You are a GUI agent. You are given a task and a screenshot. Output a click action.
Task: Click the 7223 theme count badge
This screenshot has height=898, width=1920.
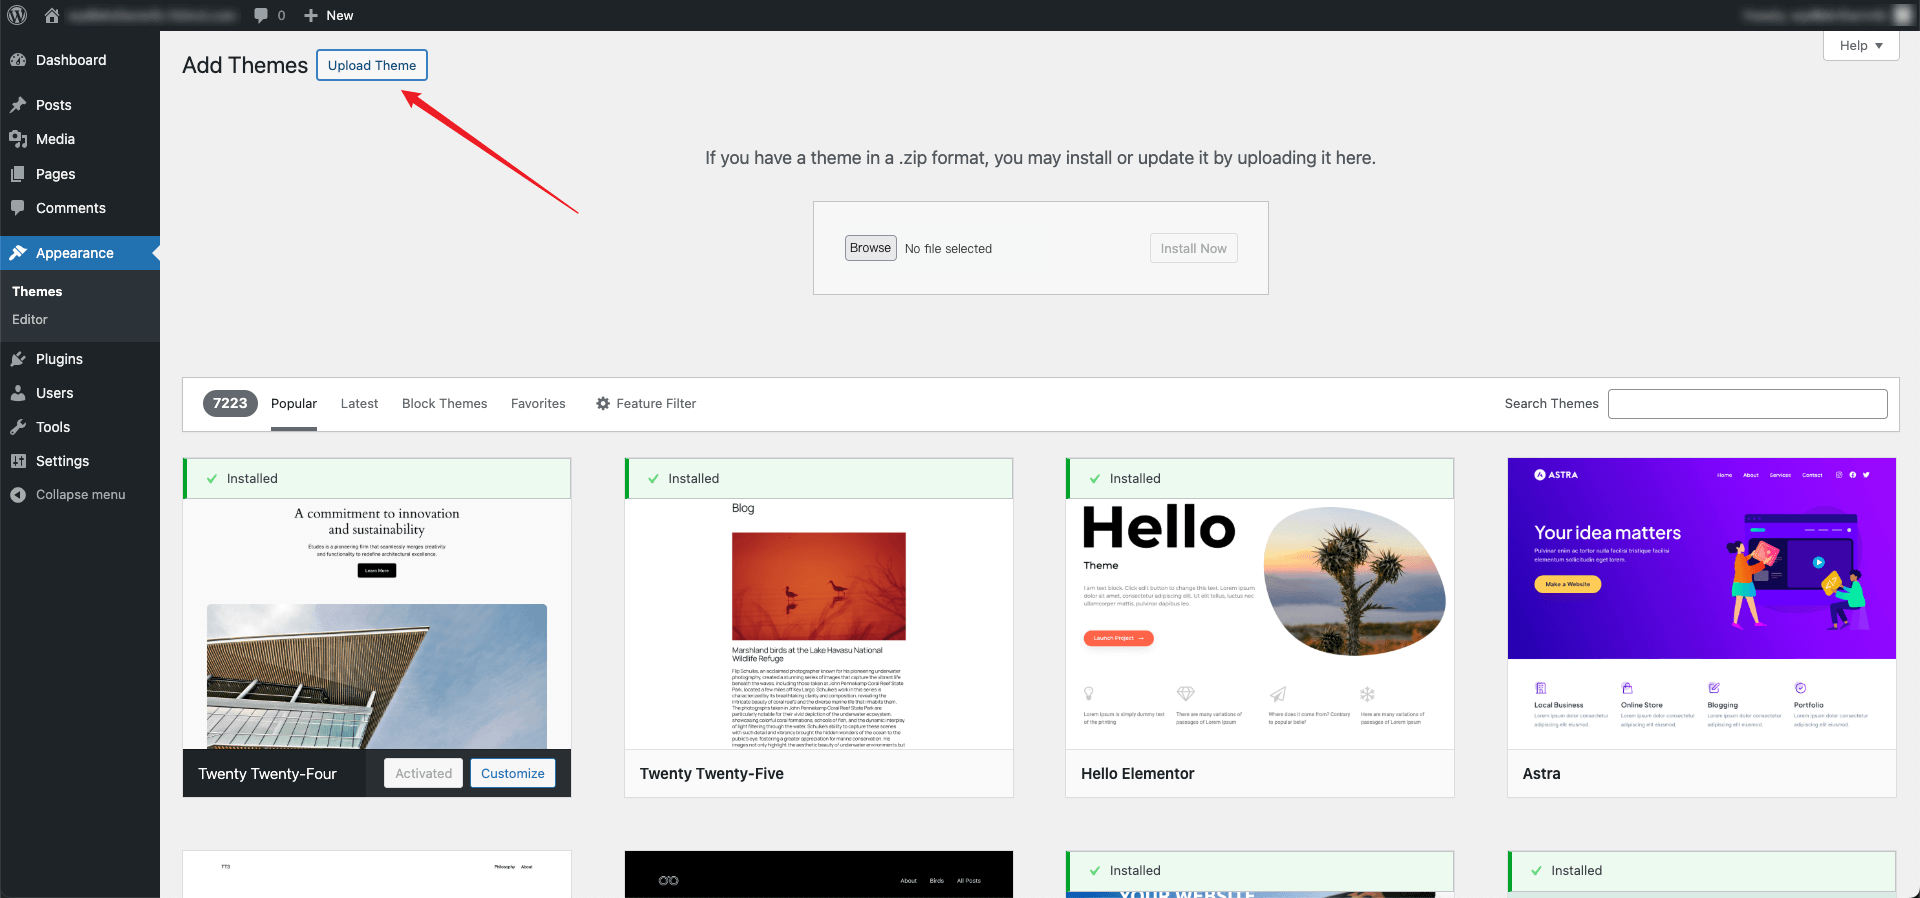pos(230,403)
